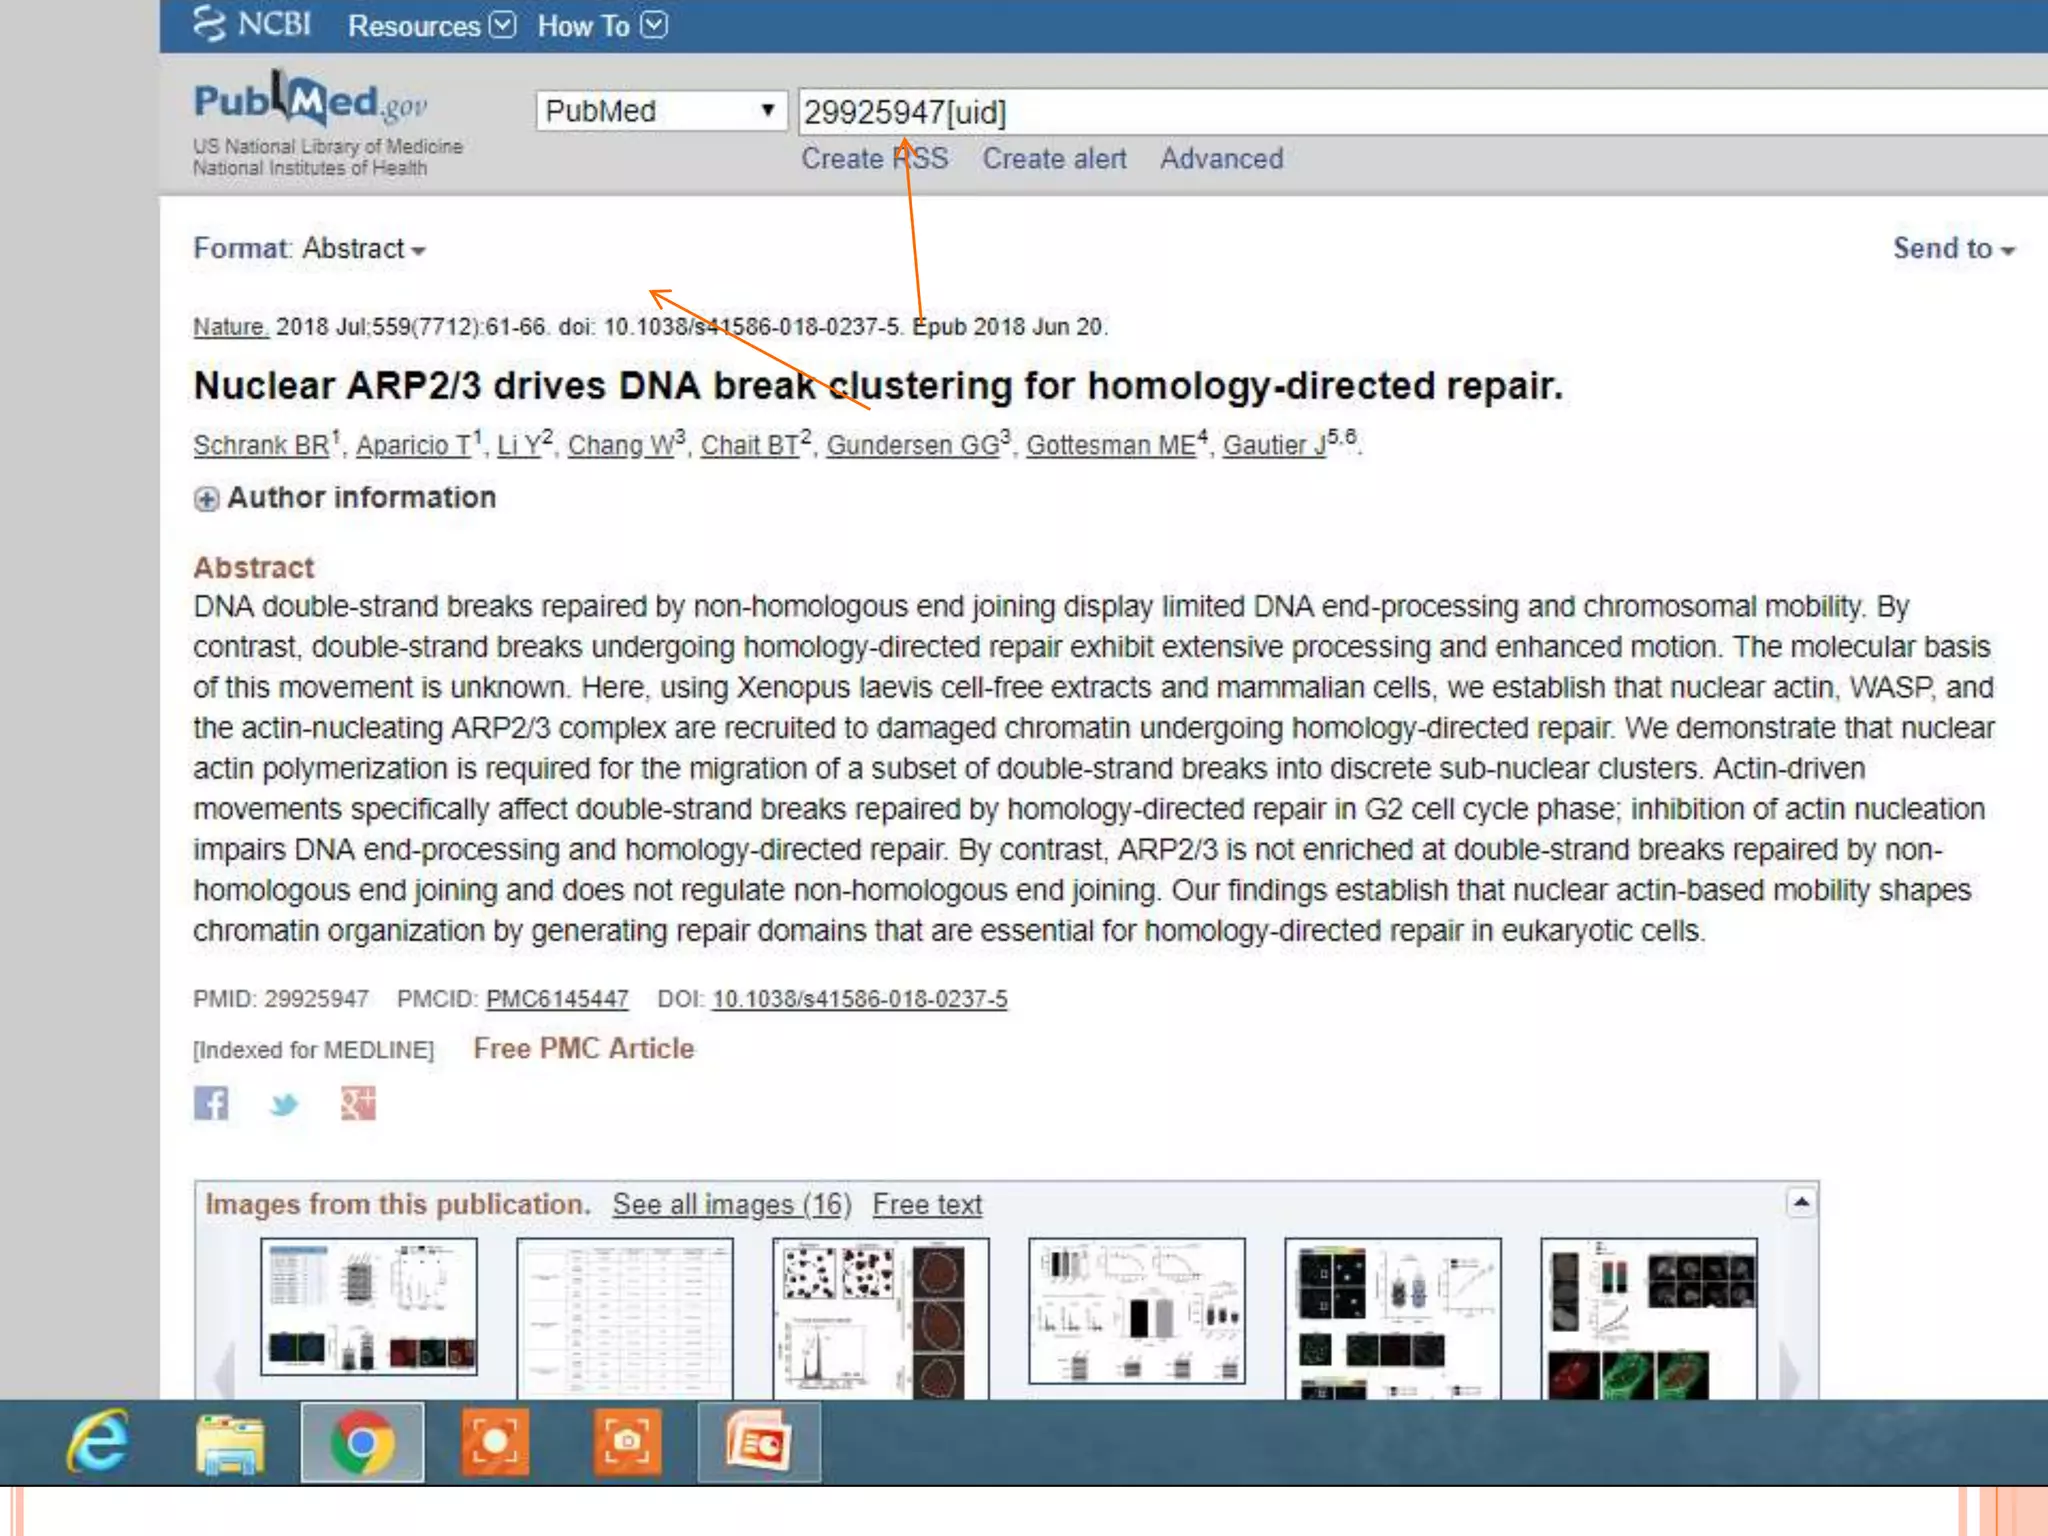The width and height of the screenshot is (2048, 1536).
Task: Share article via Twitter bird icon
Action: coord(284,1104)
